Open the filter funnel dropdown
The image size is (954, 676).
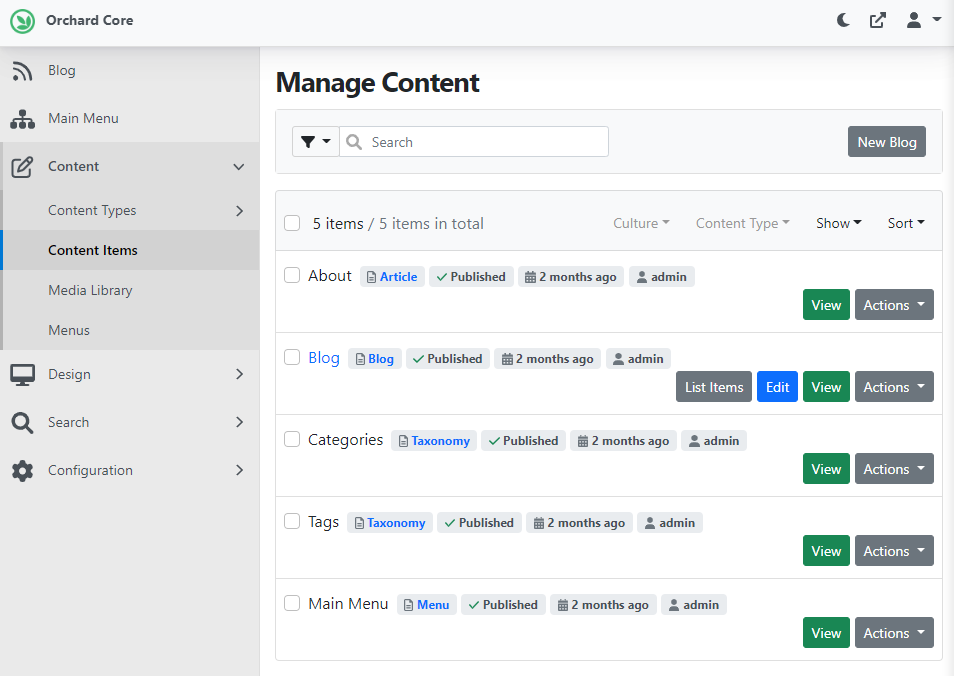pyautogui.click(x=316, y=142)
